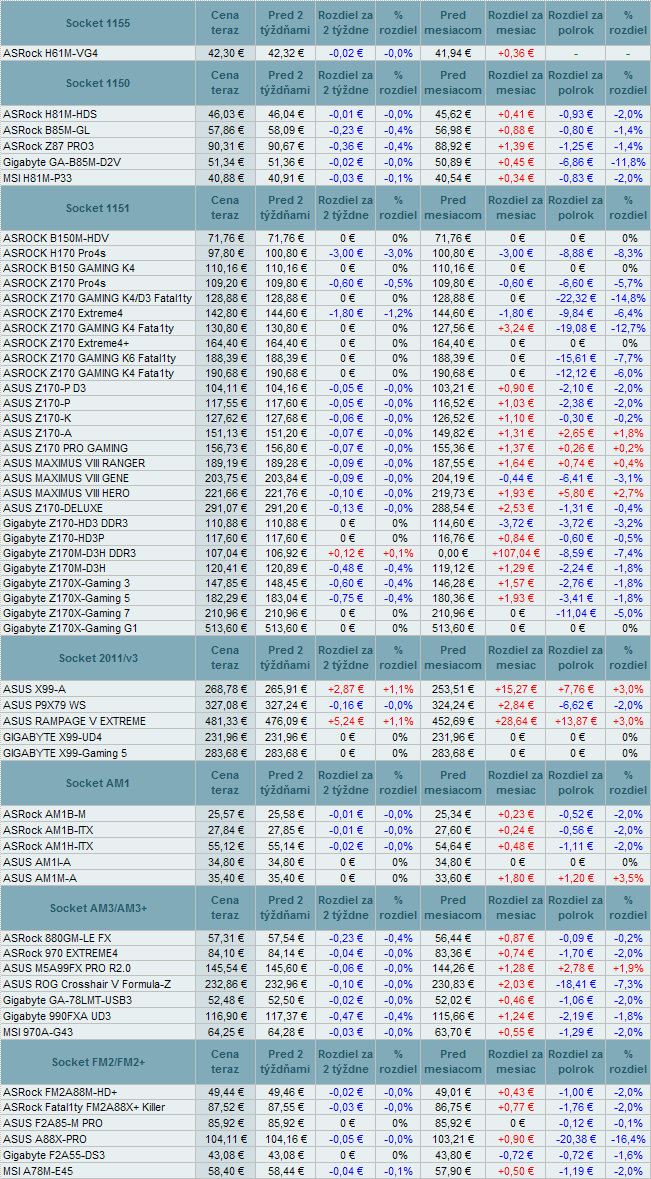This screenshot has height=1179, width=651.
Task: Click the ASRock AM1H-ITX row name
Action: [x=48, y=846]
